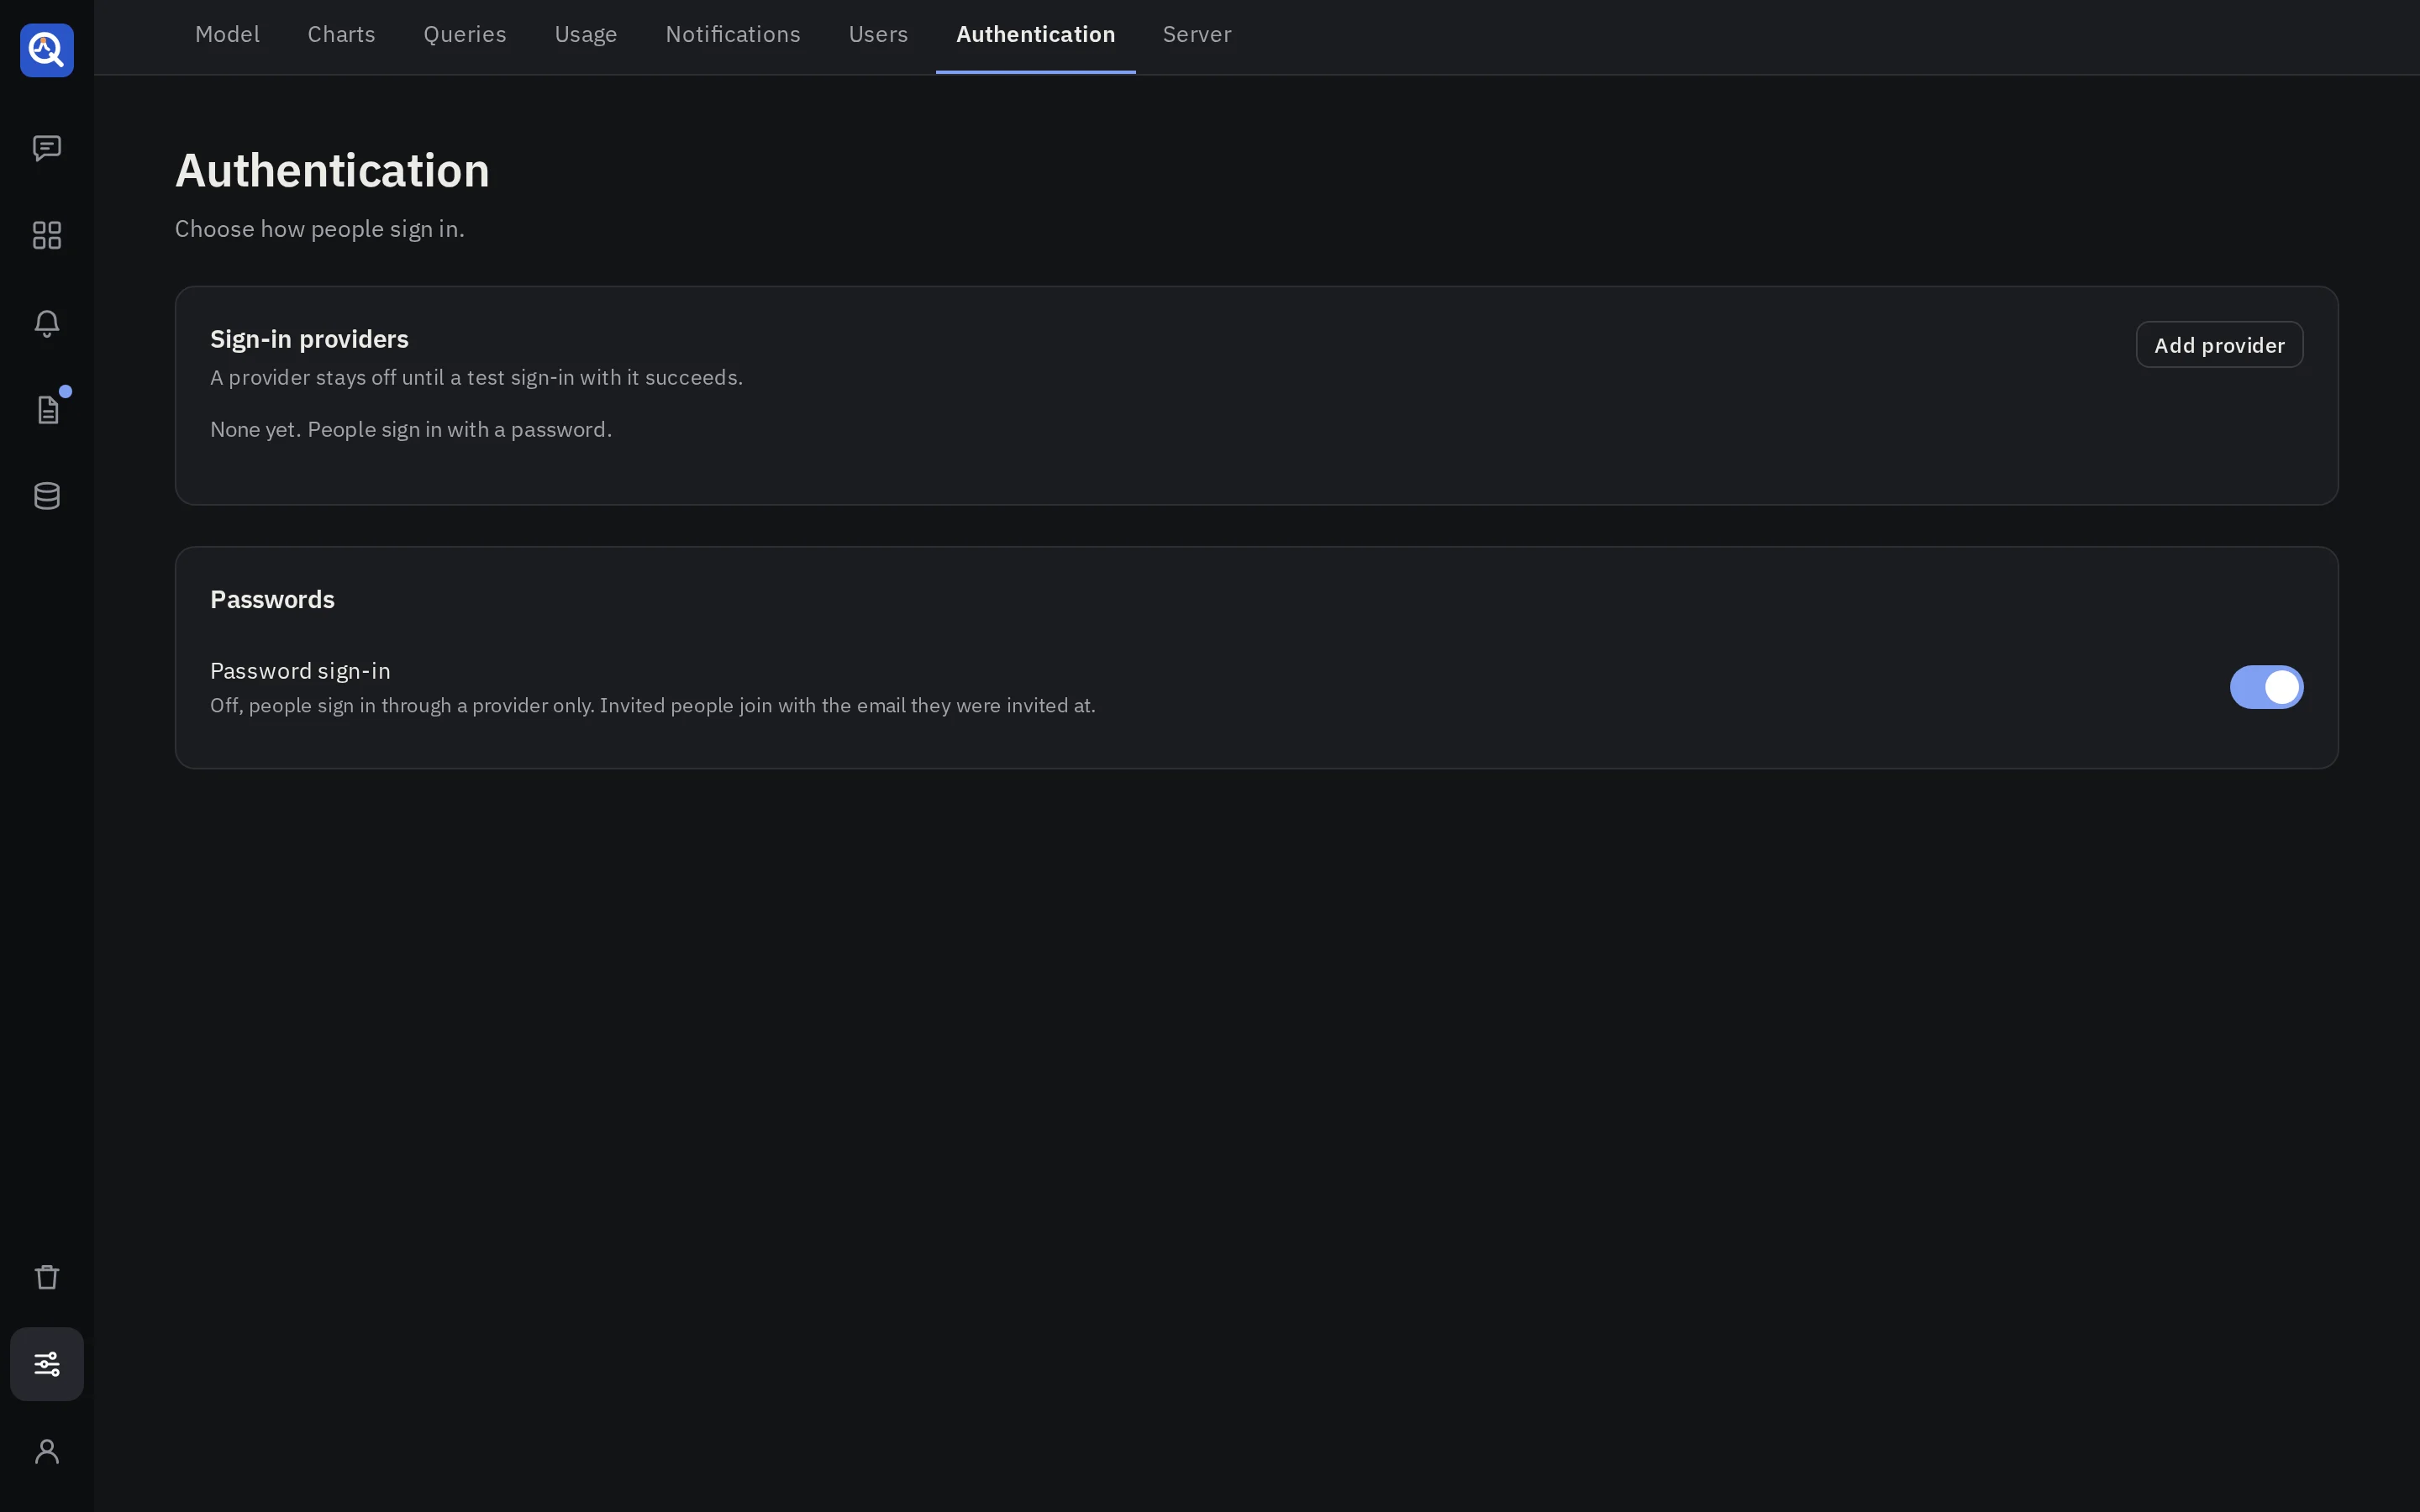2420x1512 pixels.
Task: Switch to the Queries tab
Action: point(465,35)
